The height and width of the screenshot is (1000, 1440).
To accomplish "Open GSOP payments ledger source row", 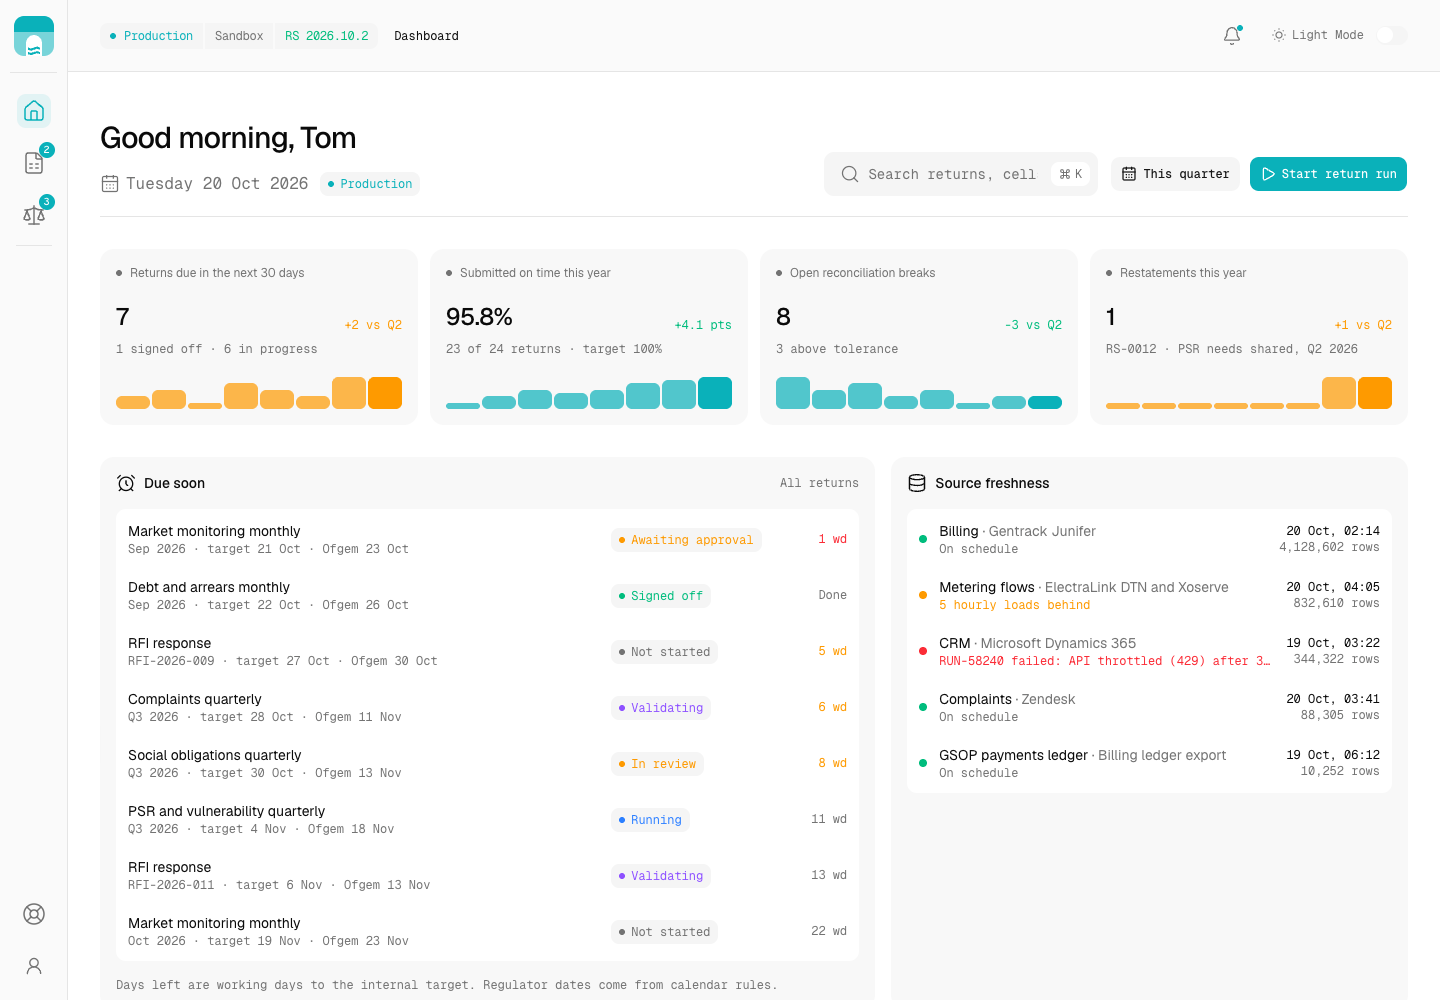I will point(1149,763).
